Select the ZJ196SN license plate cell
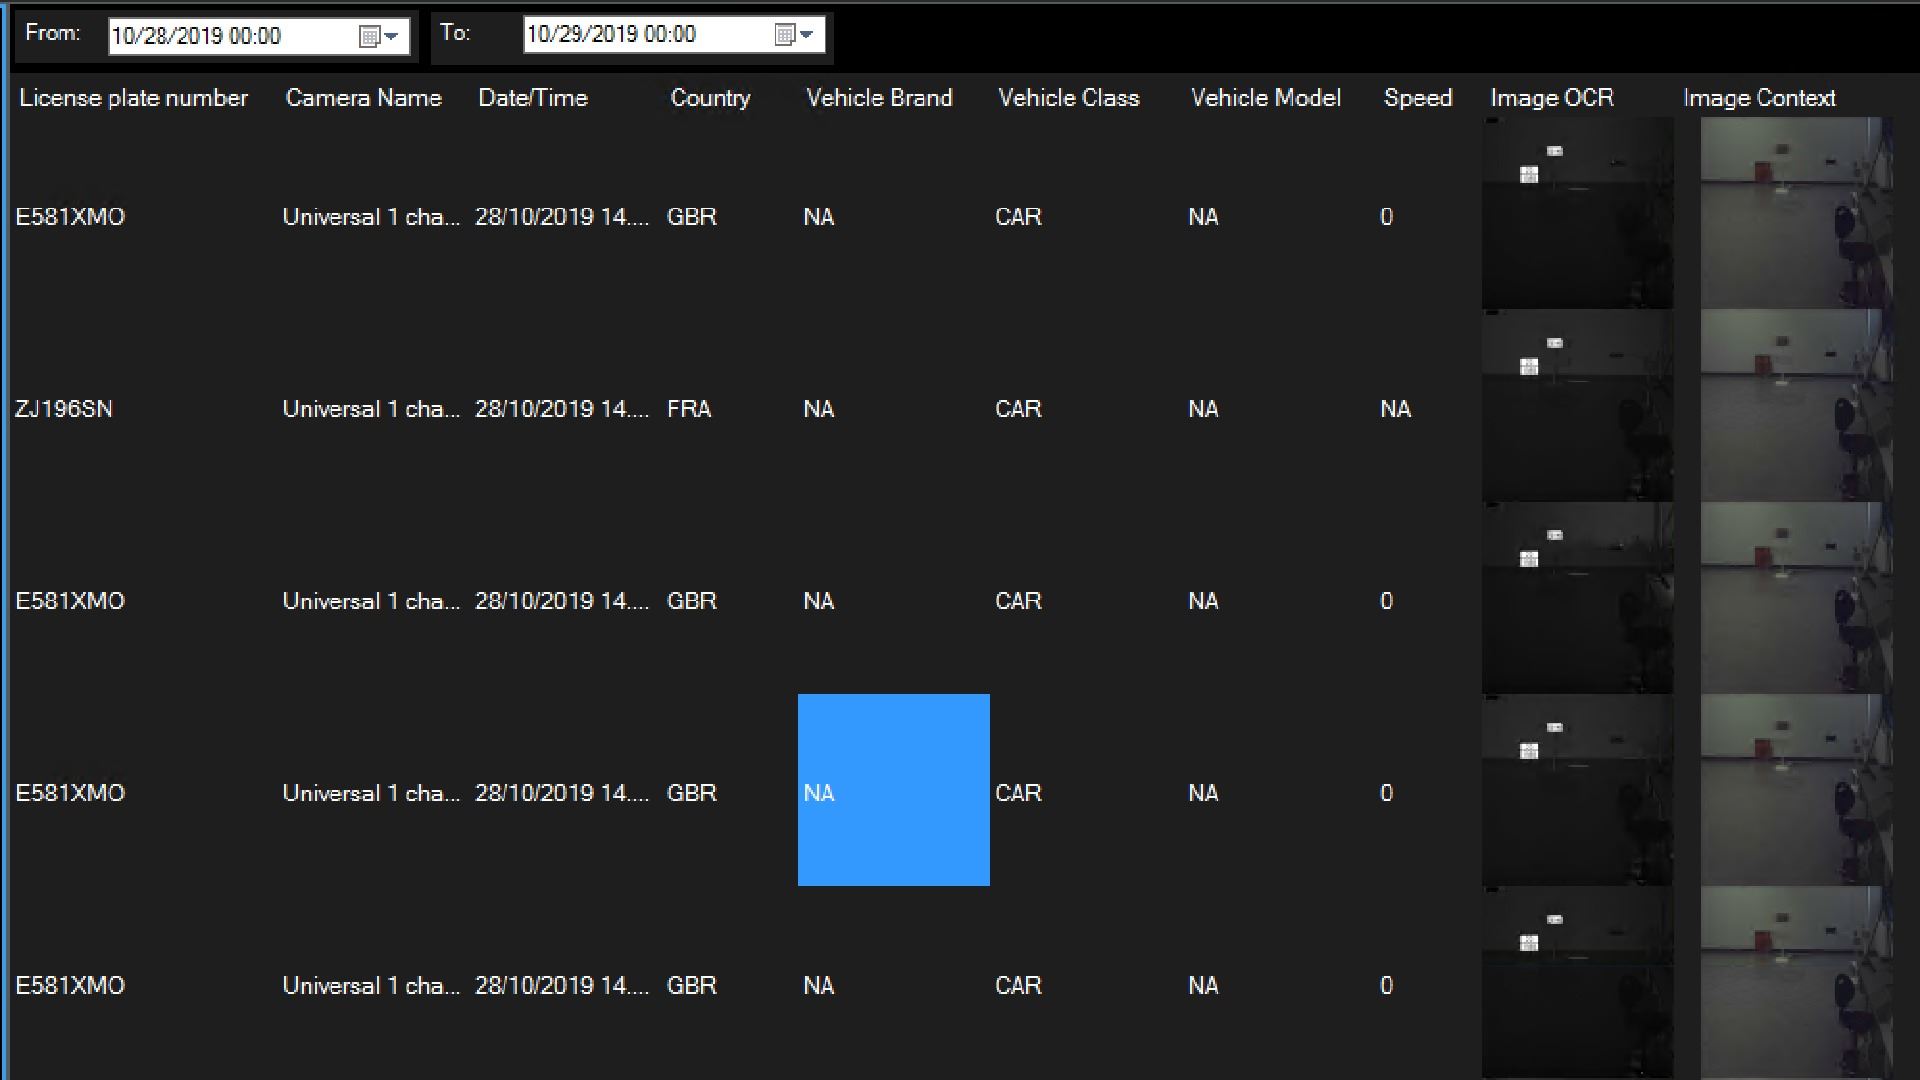Image resolution: width=1920 pixels, height=1080 pixels. [64, 409]
